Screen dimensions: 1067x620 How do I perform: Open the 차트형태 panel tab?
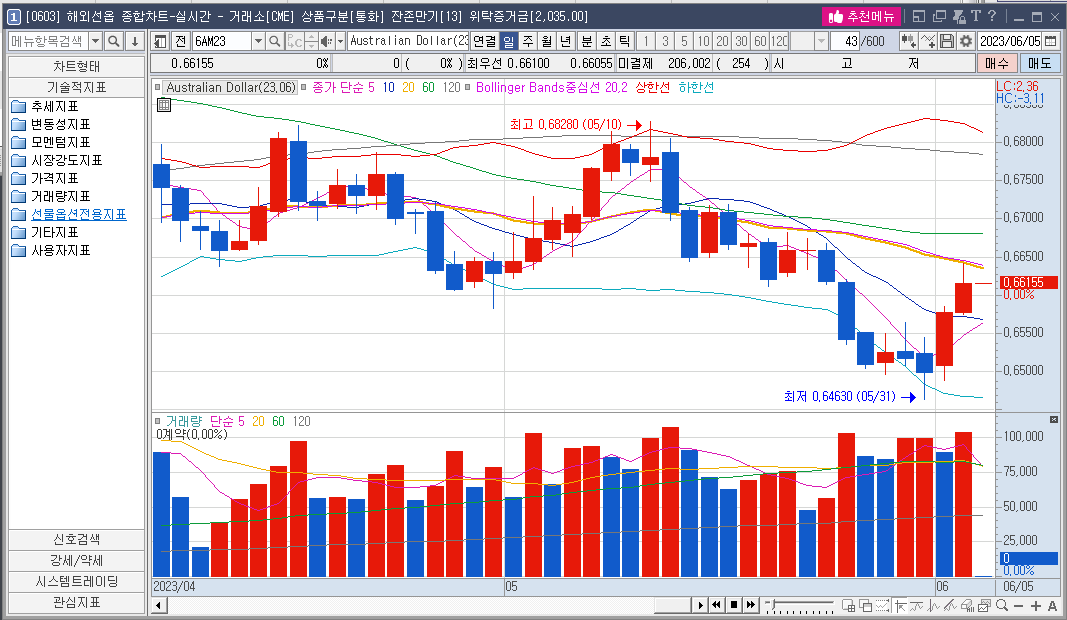(x=76, y=66)
